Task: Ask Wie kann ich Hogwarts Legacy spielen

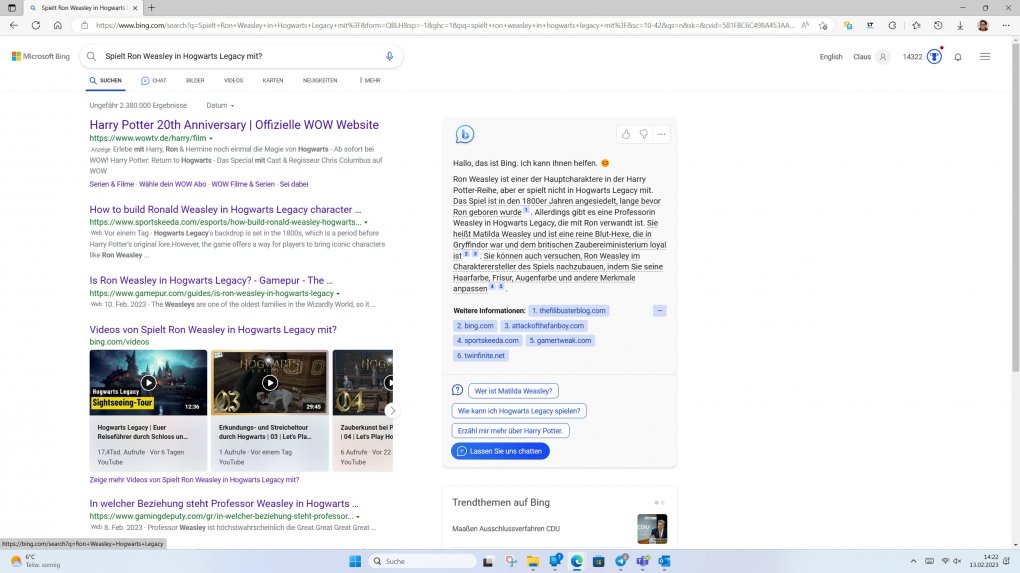Action: (519, 411)
